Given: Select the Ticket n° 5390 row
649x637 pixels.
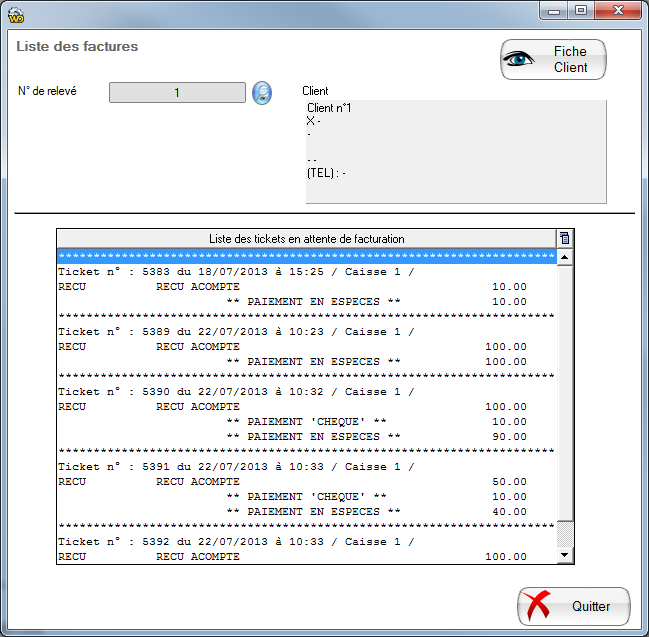Looking at the screenshot, I should coord(236,392).
